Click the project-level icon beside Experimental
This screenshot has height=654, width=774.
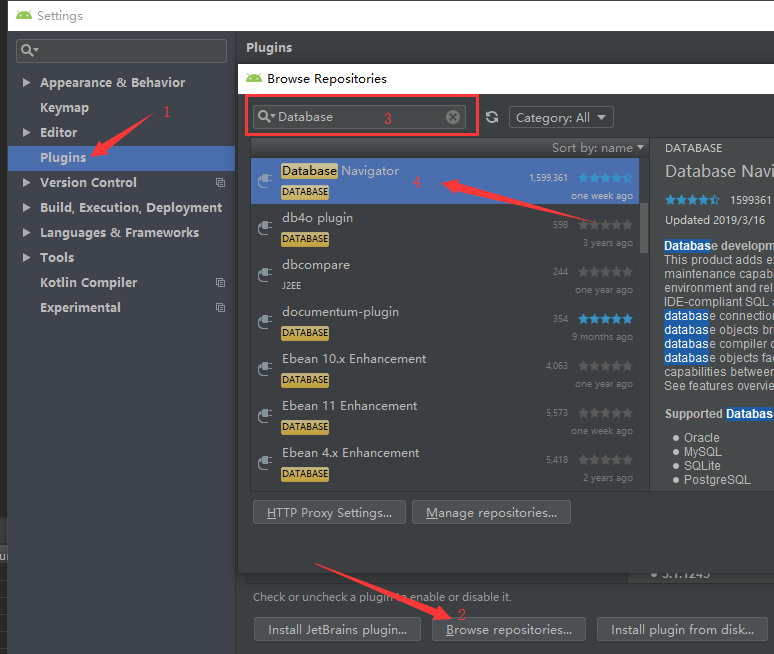click(x=221, y=308)
